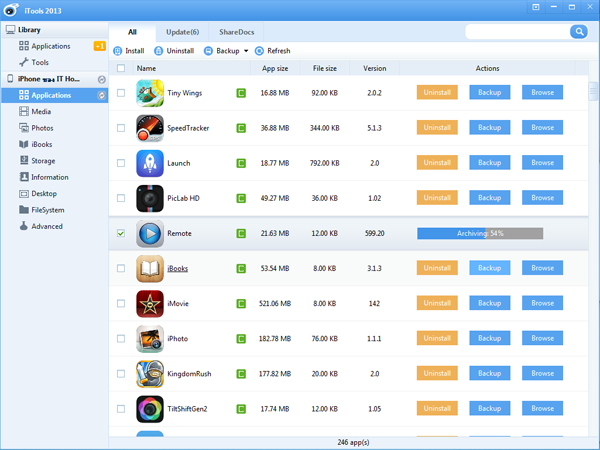Uncheck the Remote app checkbox
Image resolution: width=600 pixels, height=450 pixels.
point(121,233)
